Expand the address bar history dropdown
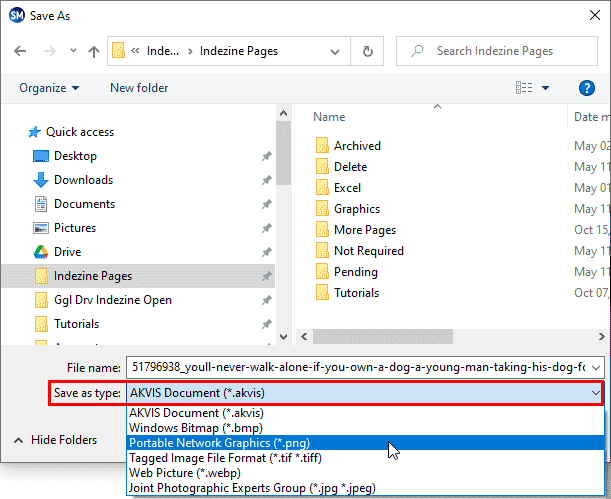 (337, 51)
